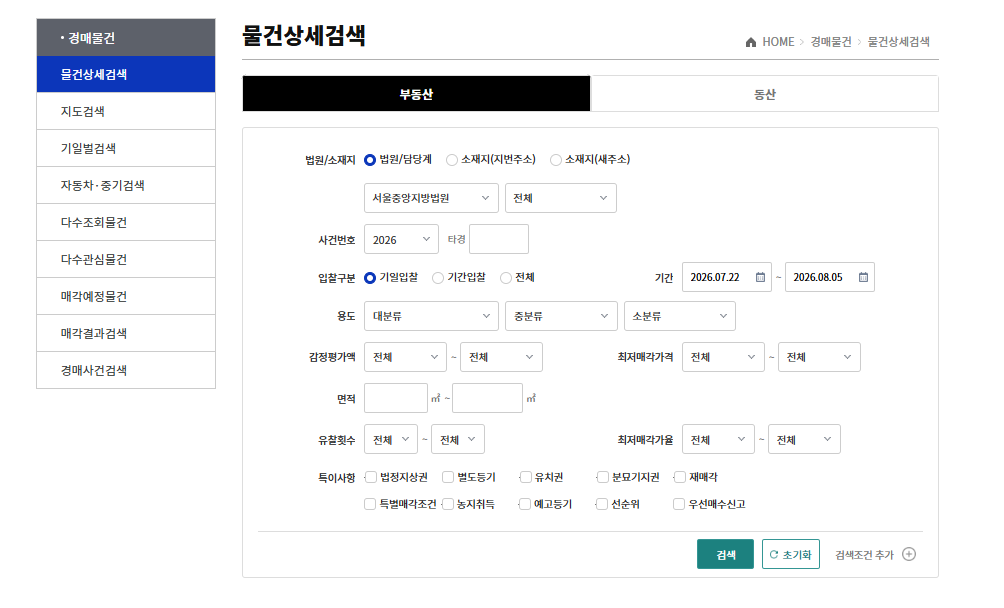Open 물건상세검색 in the sidebar menu
This screenshot has width=1004, height=608.
126,74
